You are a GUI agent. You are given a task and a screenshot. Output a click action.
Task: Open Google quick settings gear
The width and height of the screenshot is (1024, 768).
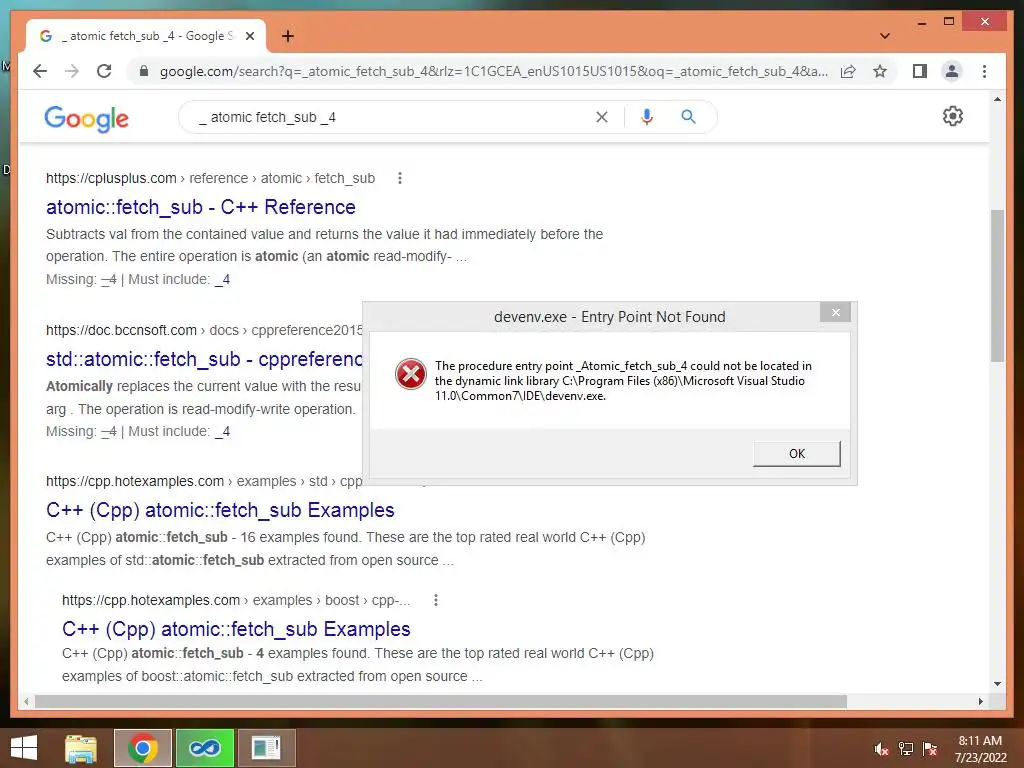pos(952,116)
